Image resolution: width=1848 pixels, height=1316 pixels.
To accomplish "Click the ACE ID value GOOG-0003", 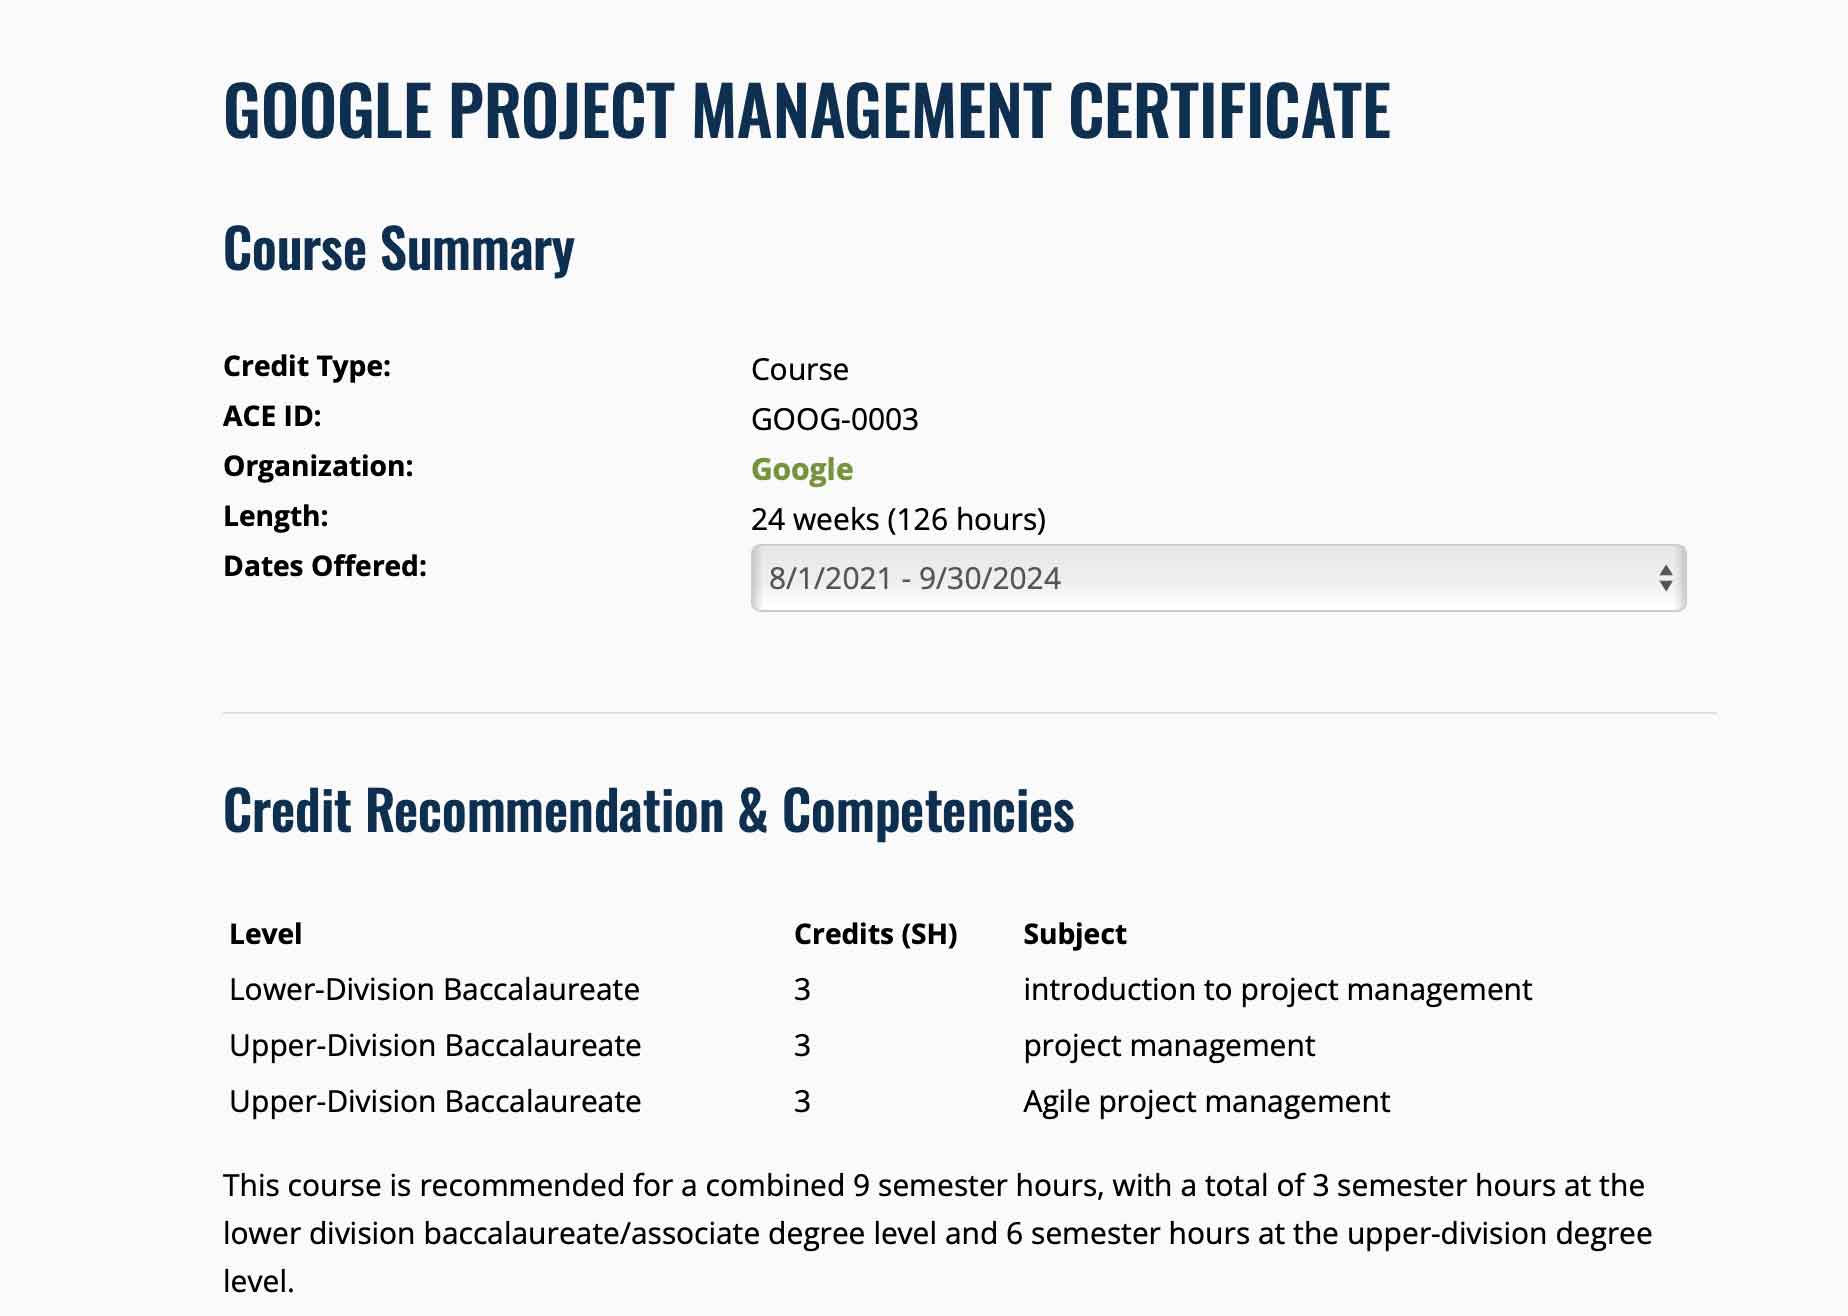I will (x=834, y=419).
